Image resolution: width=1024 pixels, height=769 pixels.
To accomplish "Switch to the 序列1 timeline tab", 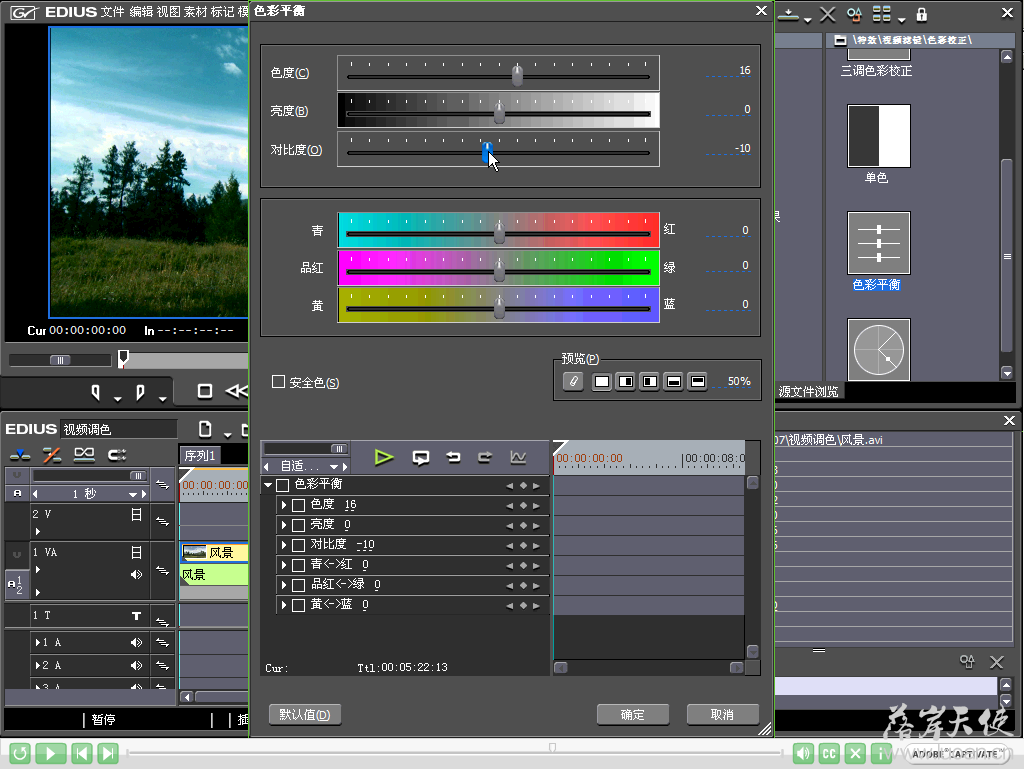I will click(x=199, y=456).
